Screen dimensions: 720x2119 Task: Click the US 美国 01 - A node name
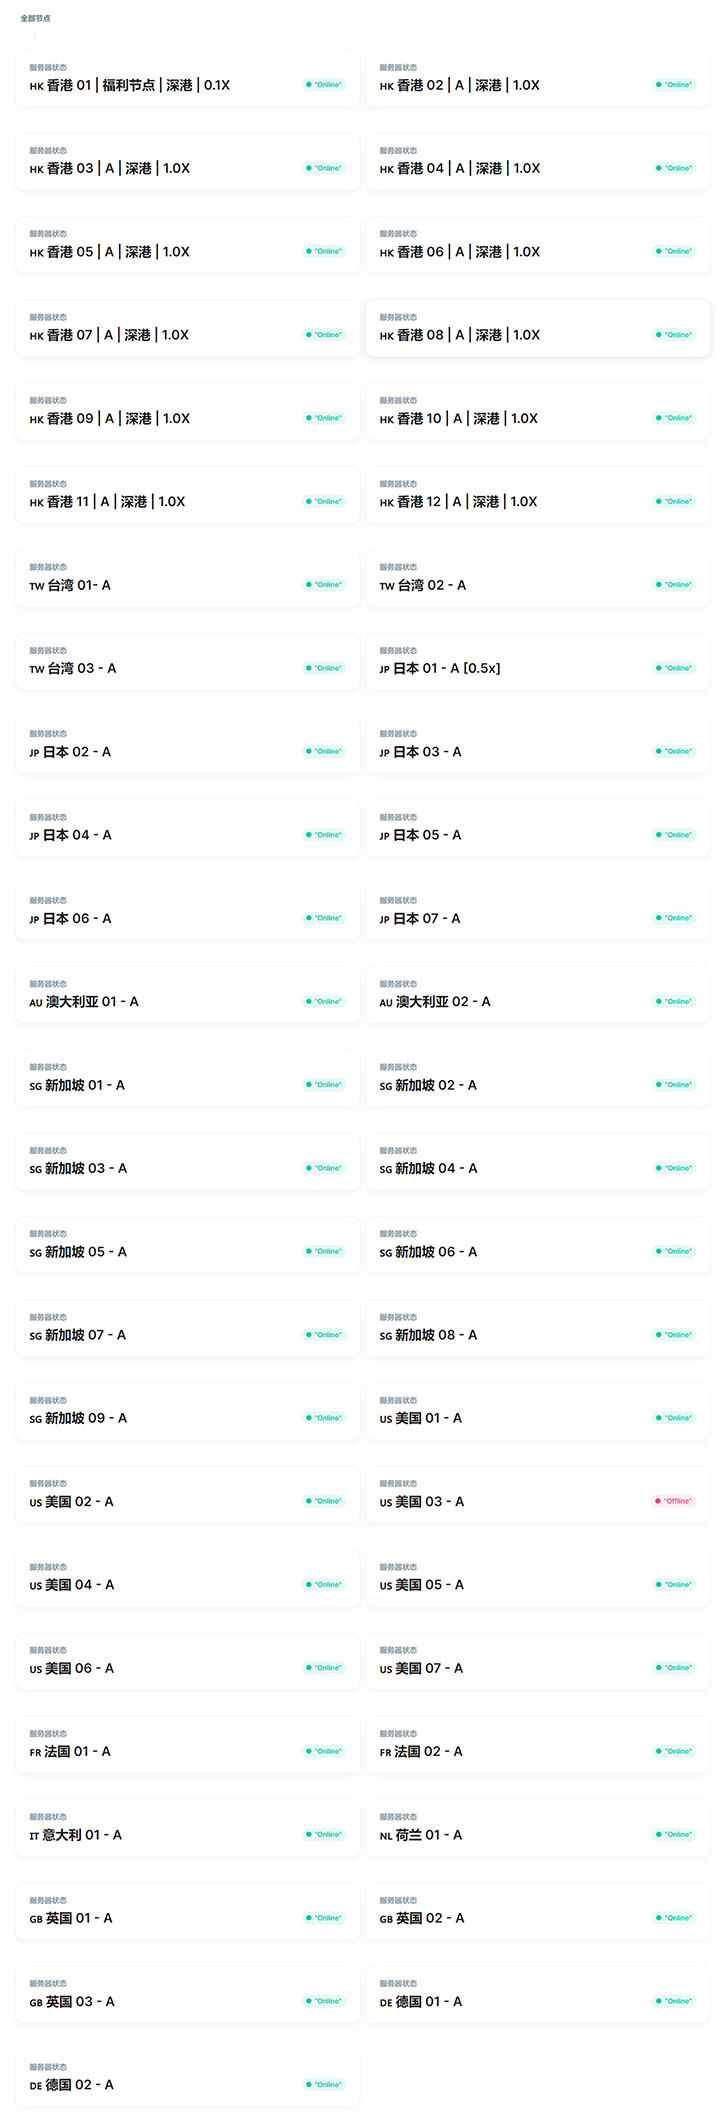421,1418
